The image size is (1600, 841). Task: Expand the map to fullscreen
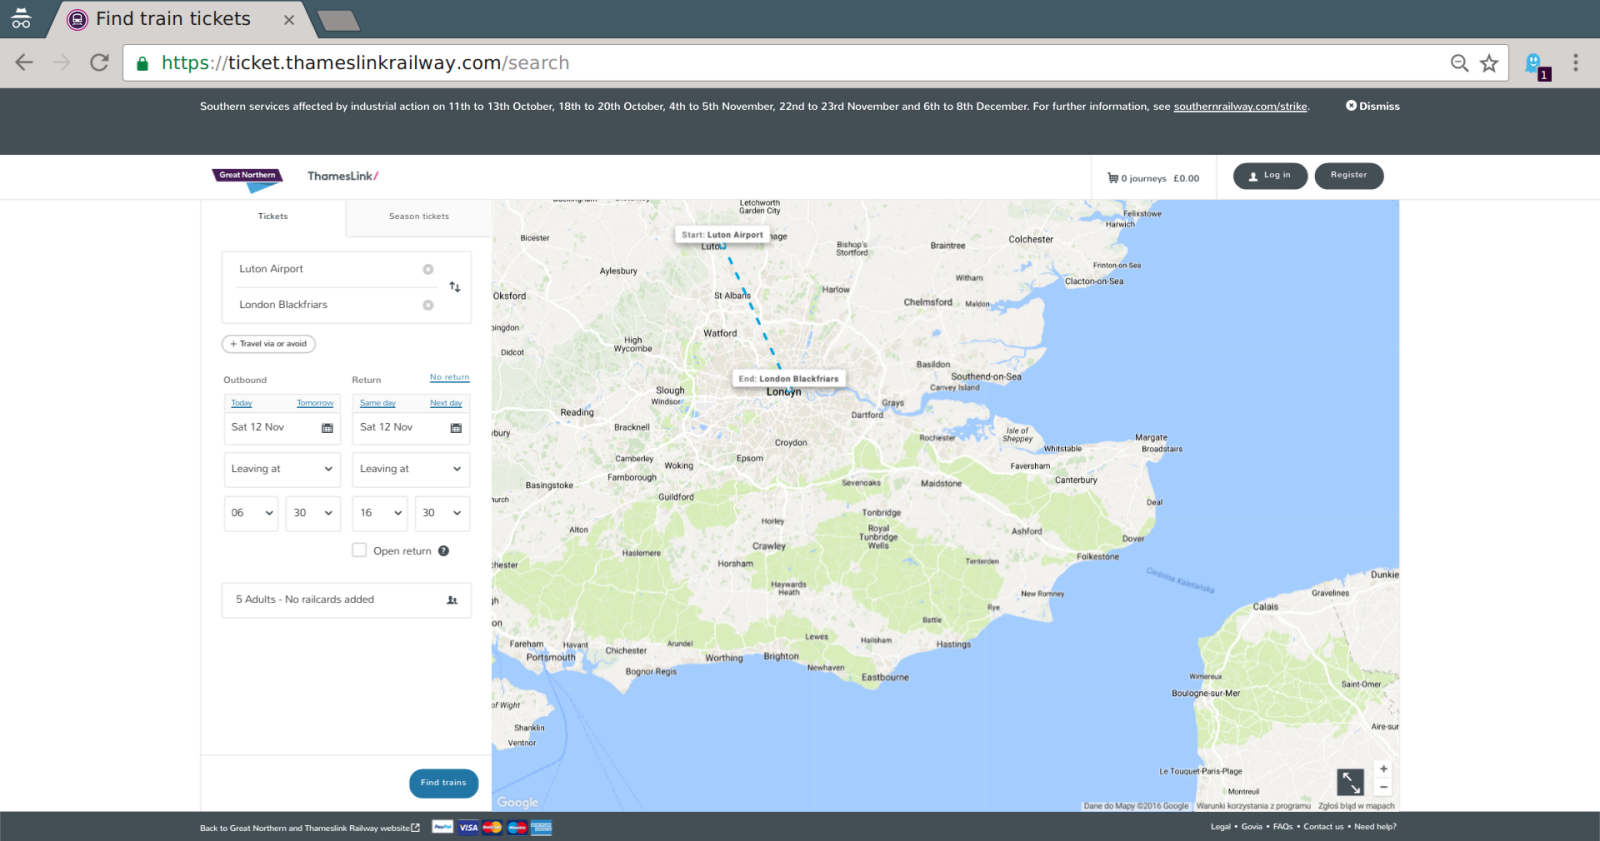[x=1350, y=782]
